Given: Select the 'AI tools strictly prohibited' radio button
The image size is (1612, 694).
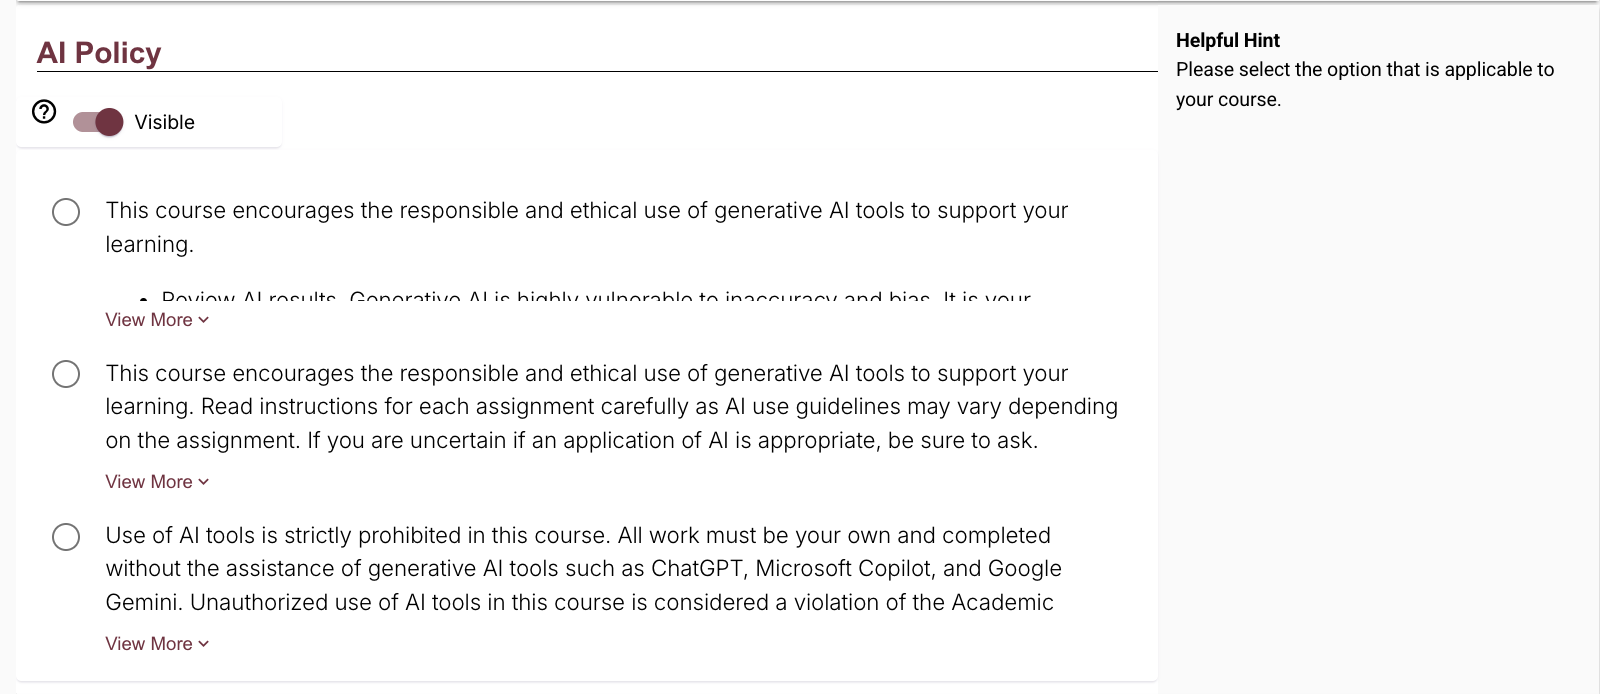Looking at the screenshot, I should tap(66, 537).
